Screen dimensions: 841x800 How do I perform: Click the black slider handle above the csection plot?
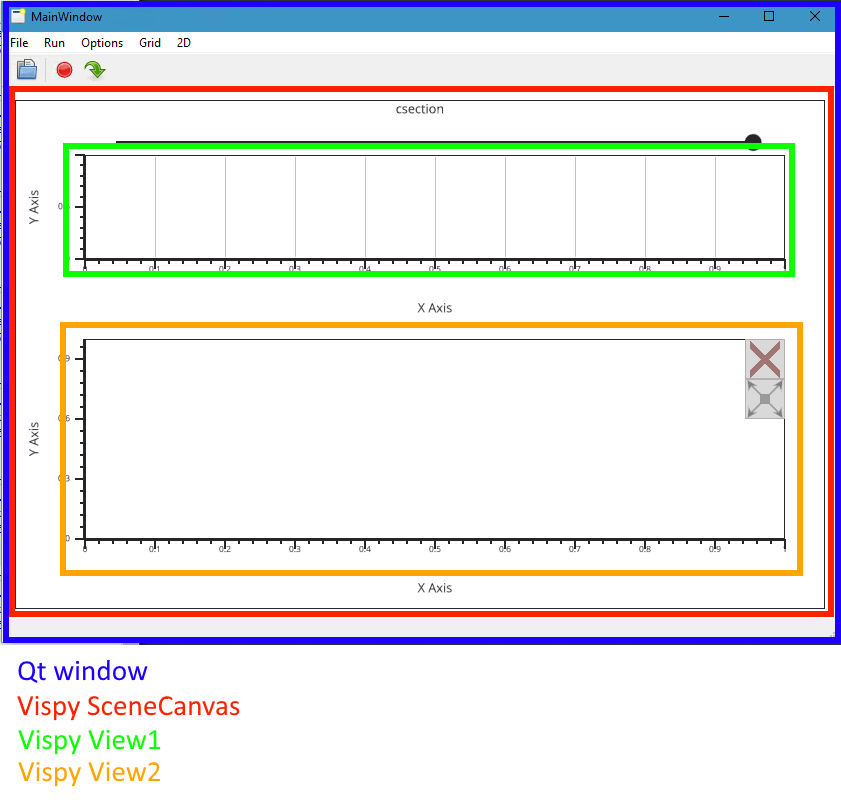point(752,142)
